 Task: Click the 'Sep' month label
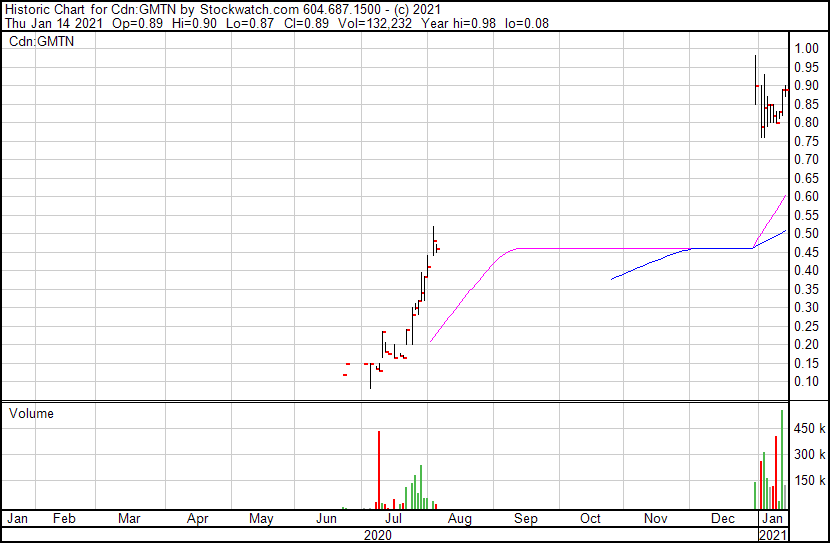526,519
